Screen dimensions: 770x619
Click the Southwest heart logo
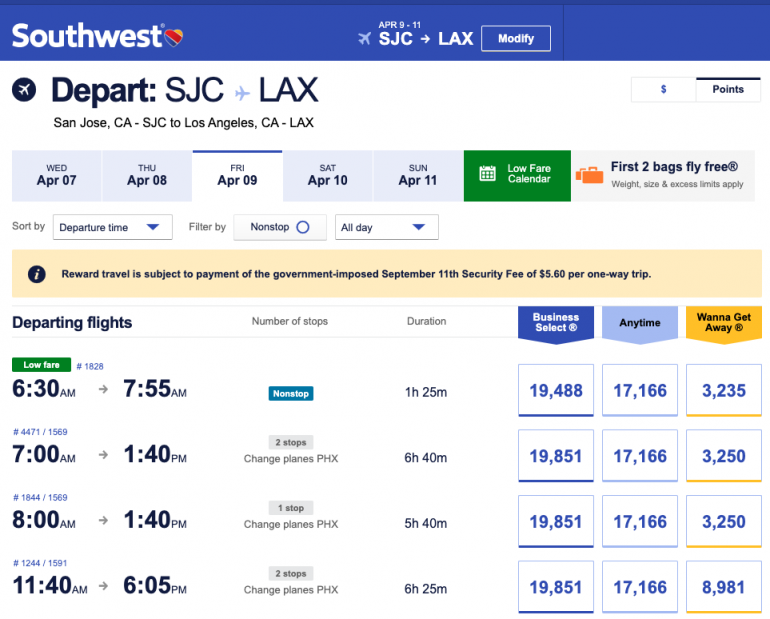point(176,38)
